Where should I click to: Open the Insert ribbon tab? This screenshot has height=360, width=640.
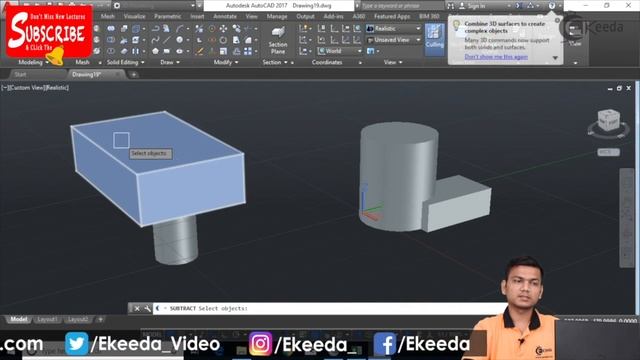(x=197, y=16)
